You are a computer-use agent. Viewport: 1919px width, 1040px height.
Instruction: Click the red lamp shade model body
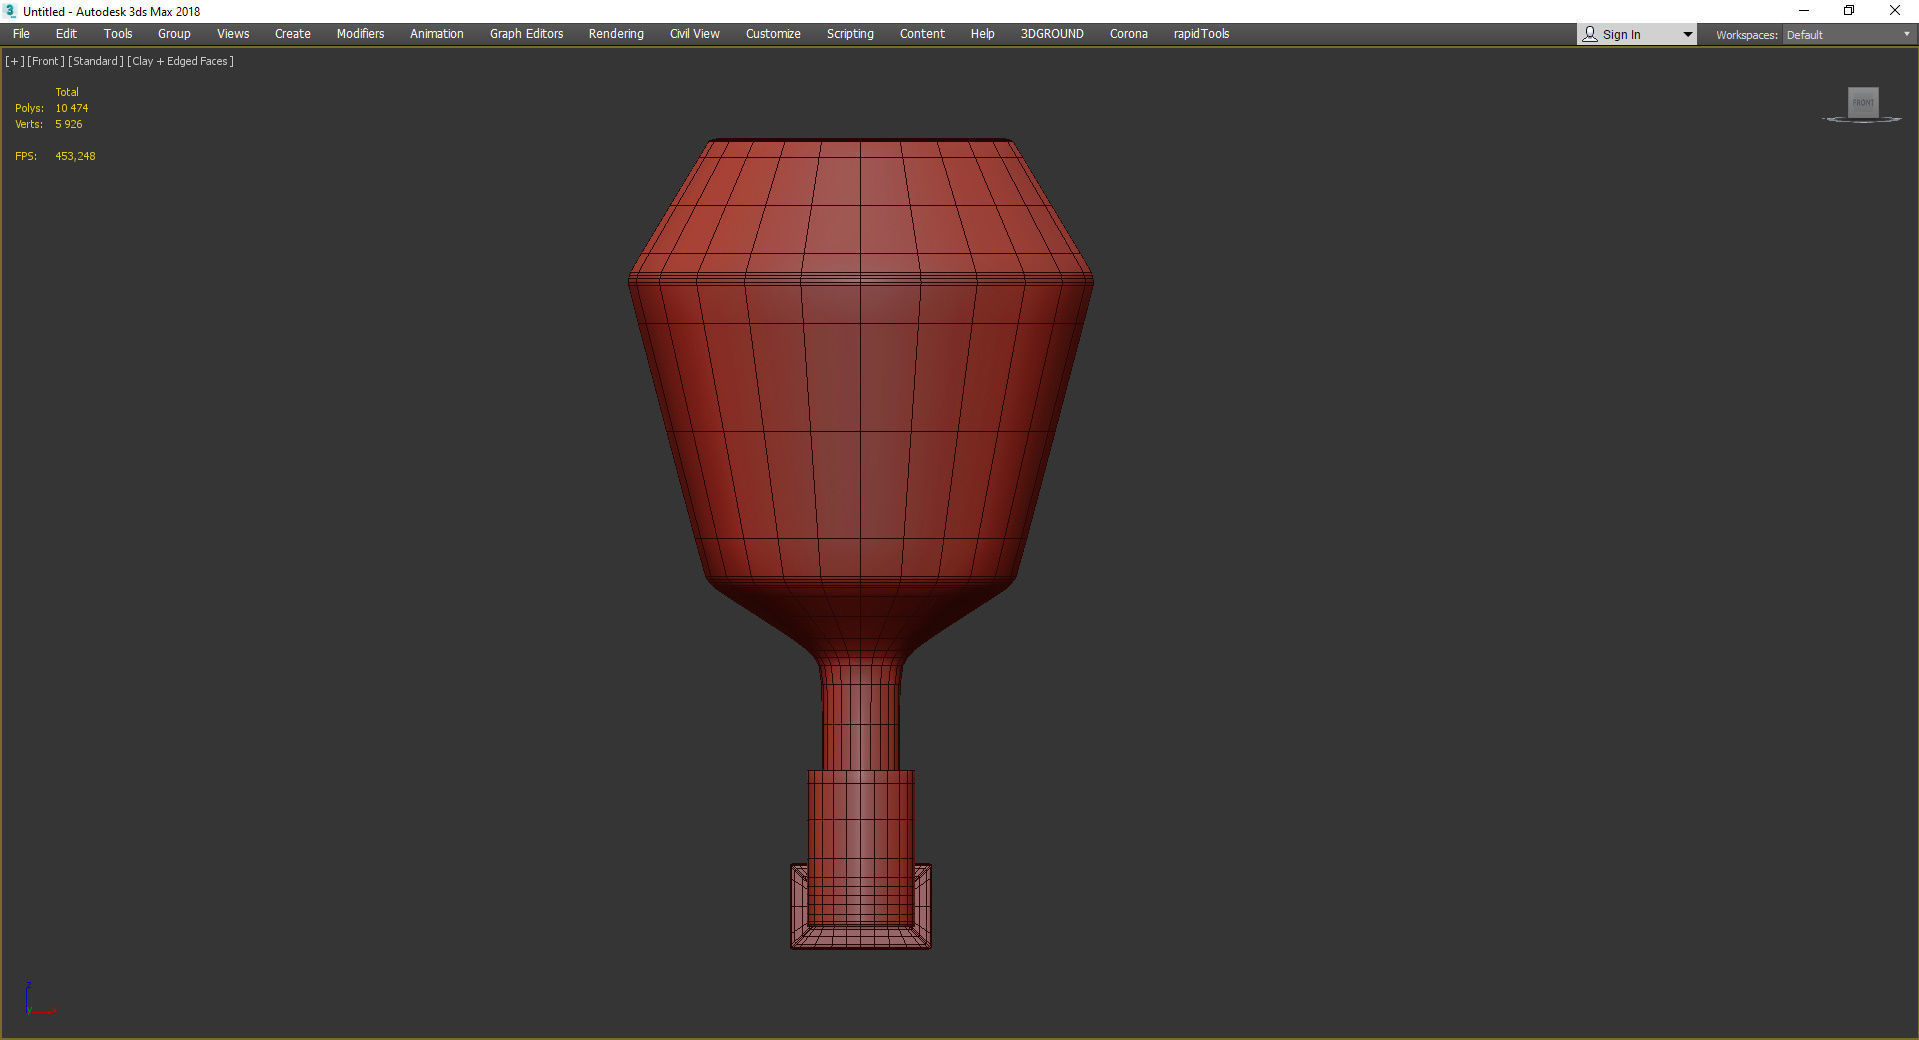coord(860,400)
